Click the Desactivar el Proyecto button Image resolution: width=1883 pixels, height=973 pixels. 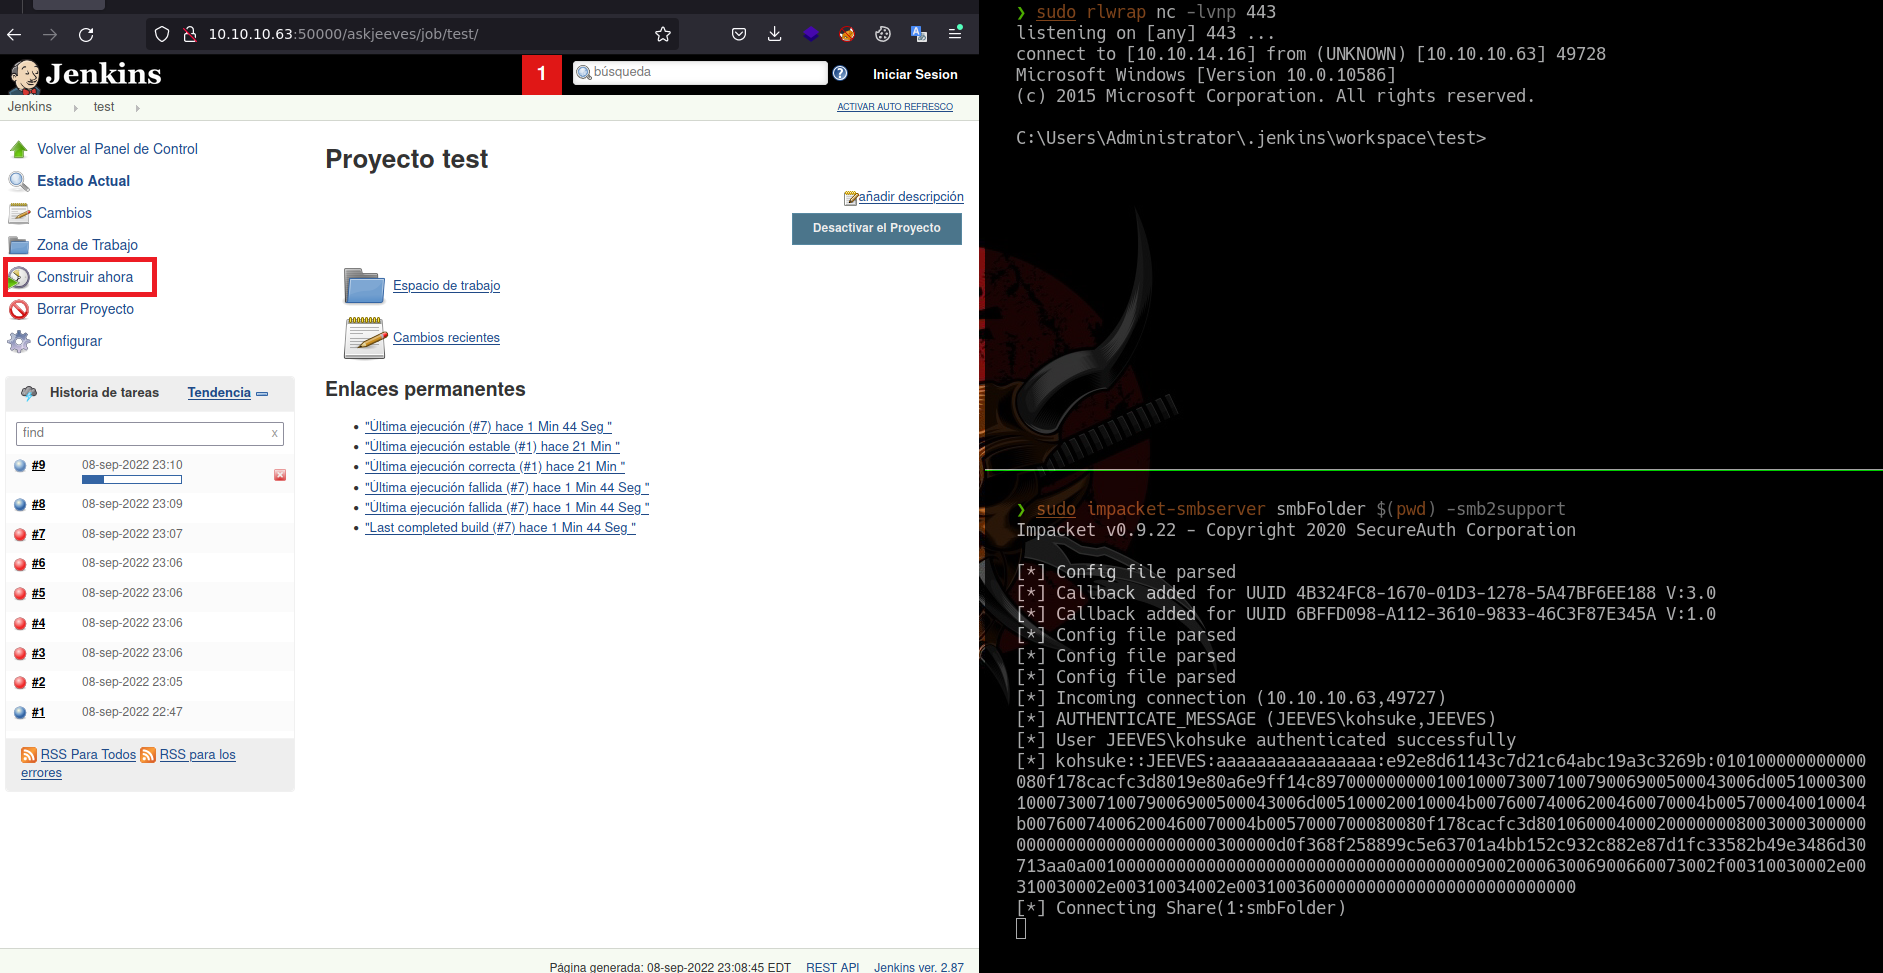click(877, 228)
